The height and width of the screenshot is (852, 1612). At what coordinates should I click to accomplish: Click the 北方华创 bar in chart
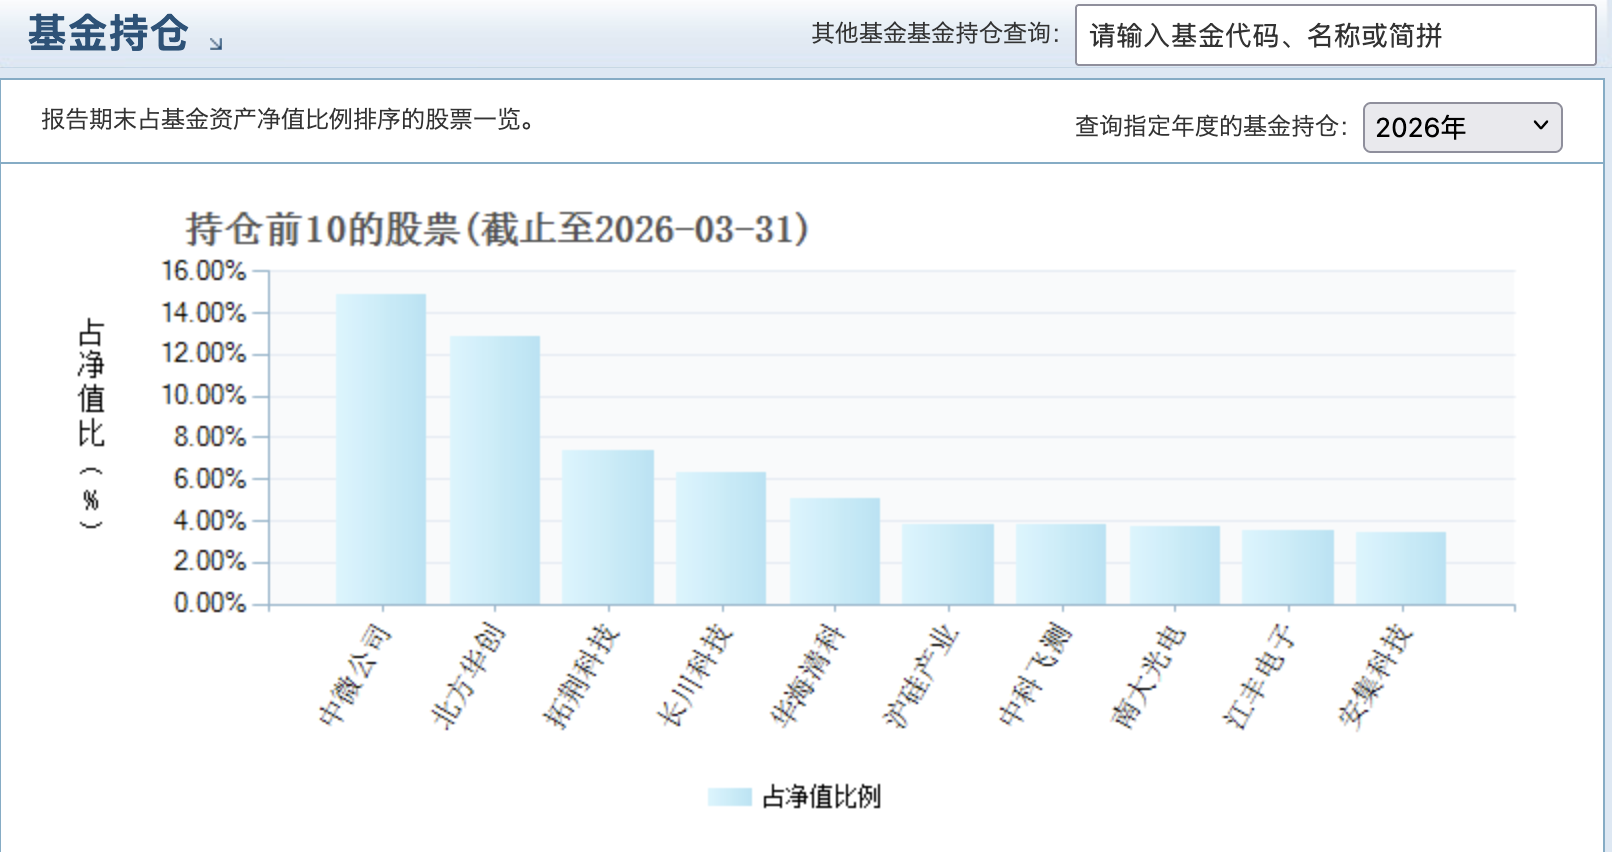click(x=495, y=470)
